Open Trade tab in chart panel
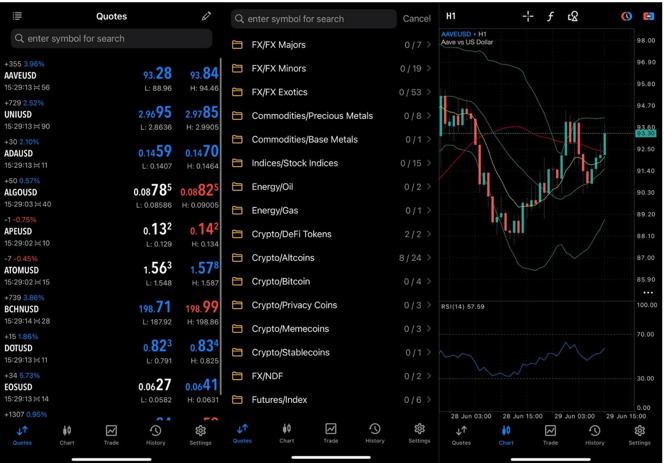 (550, 435)
